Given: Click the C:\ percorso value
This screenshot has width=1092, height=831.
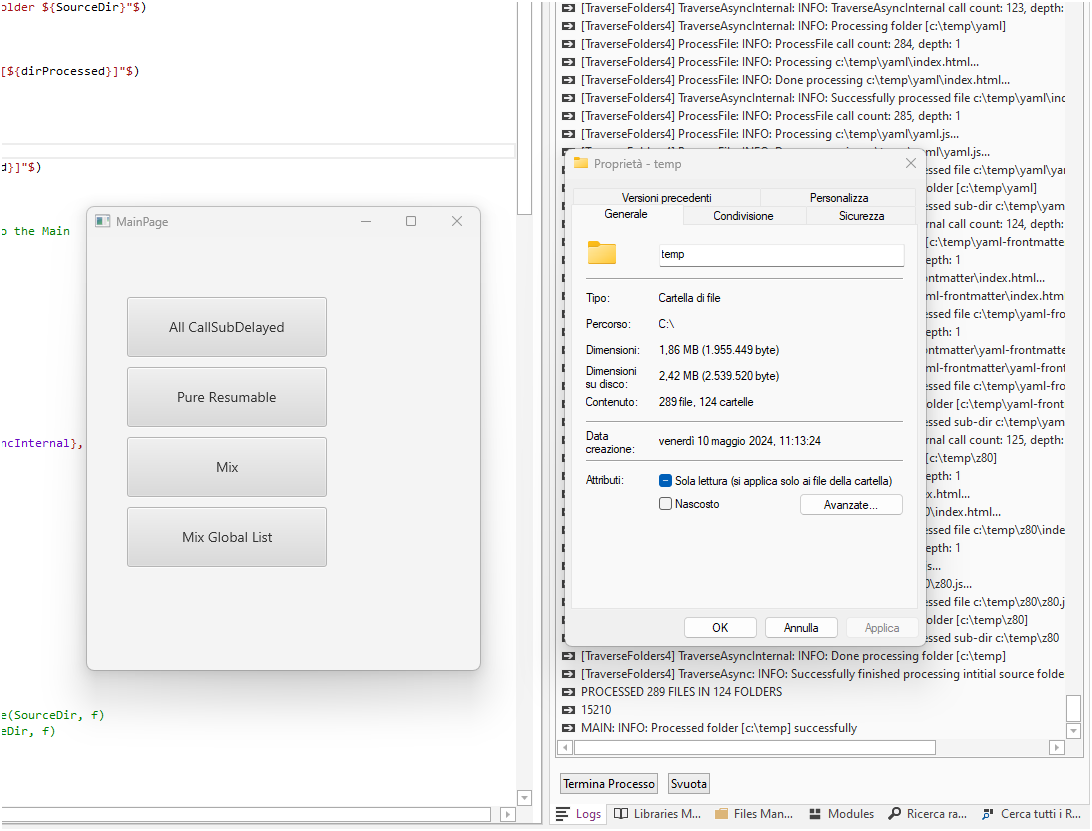Looking at the screenshot, I should point(666,324).
